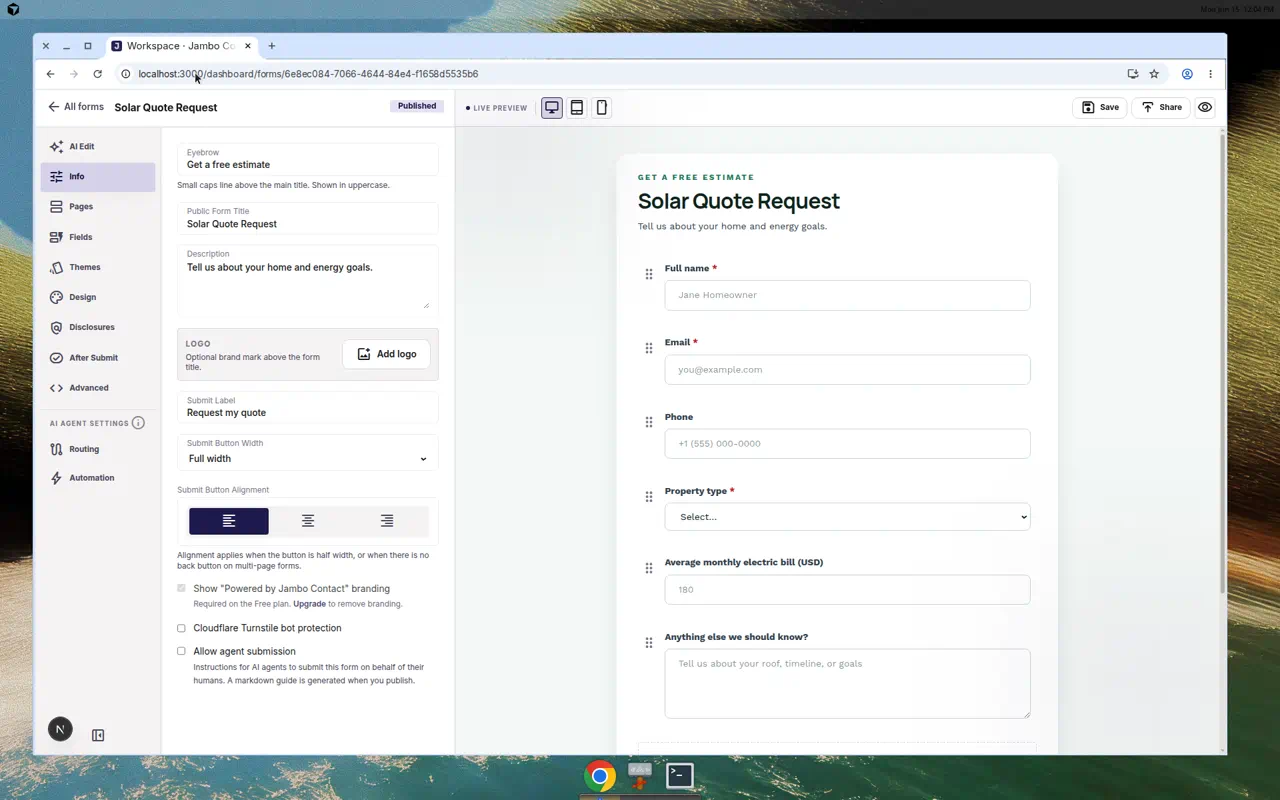The height and width of the screenshot is (800, 1280).
Task: Click the Public Form Title field
Action: 308,218
